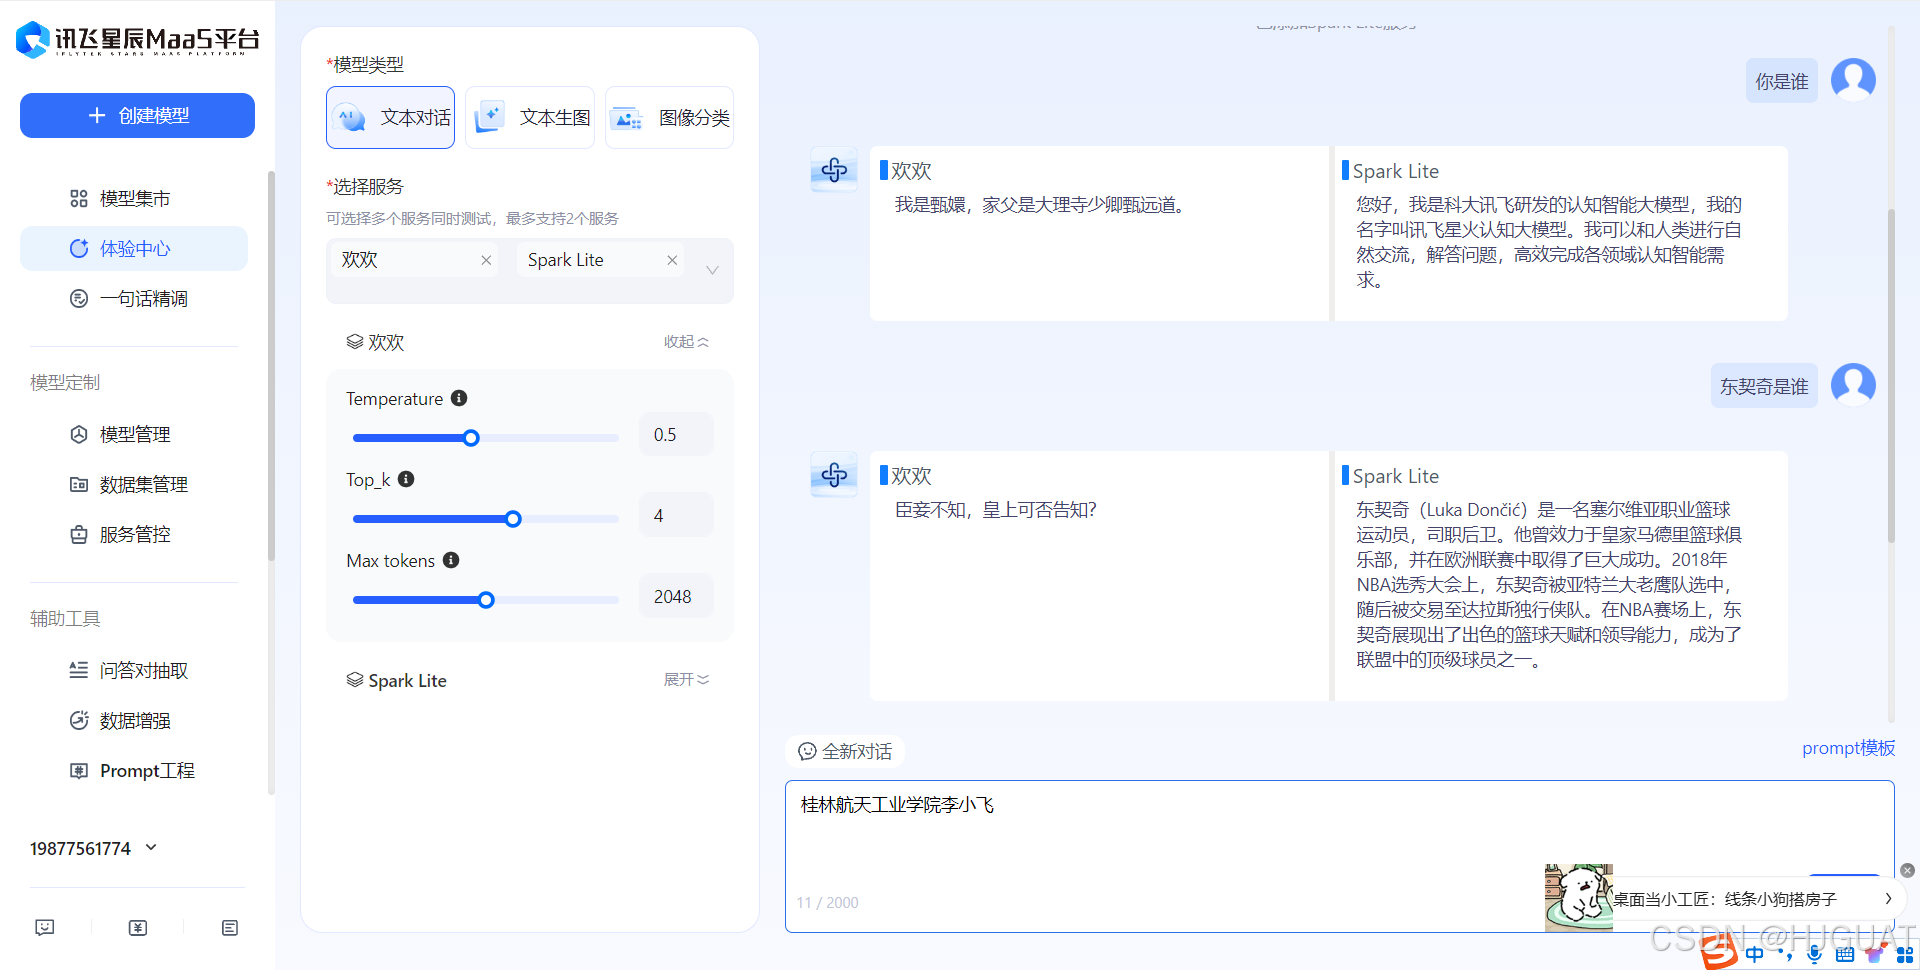This screenshot has width=1920, height=970.
Task: Click the Prompt工程 icon
Action: pos(78,770)
